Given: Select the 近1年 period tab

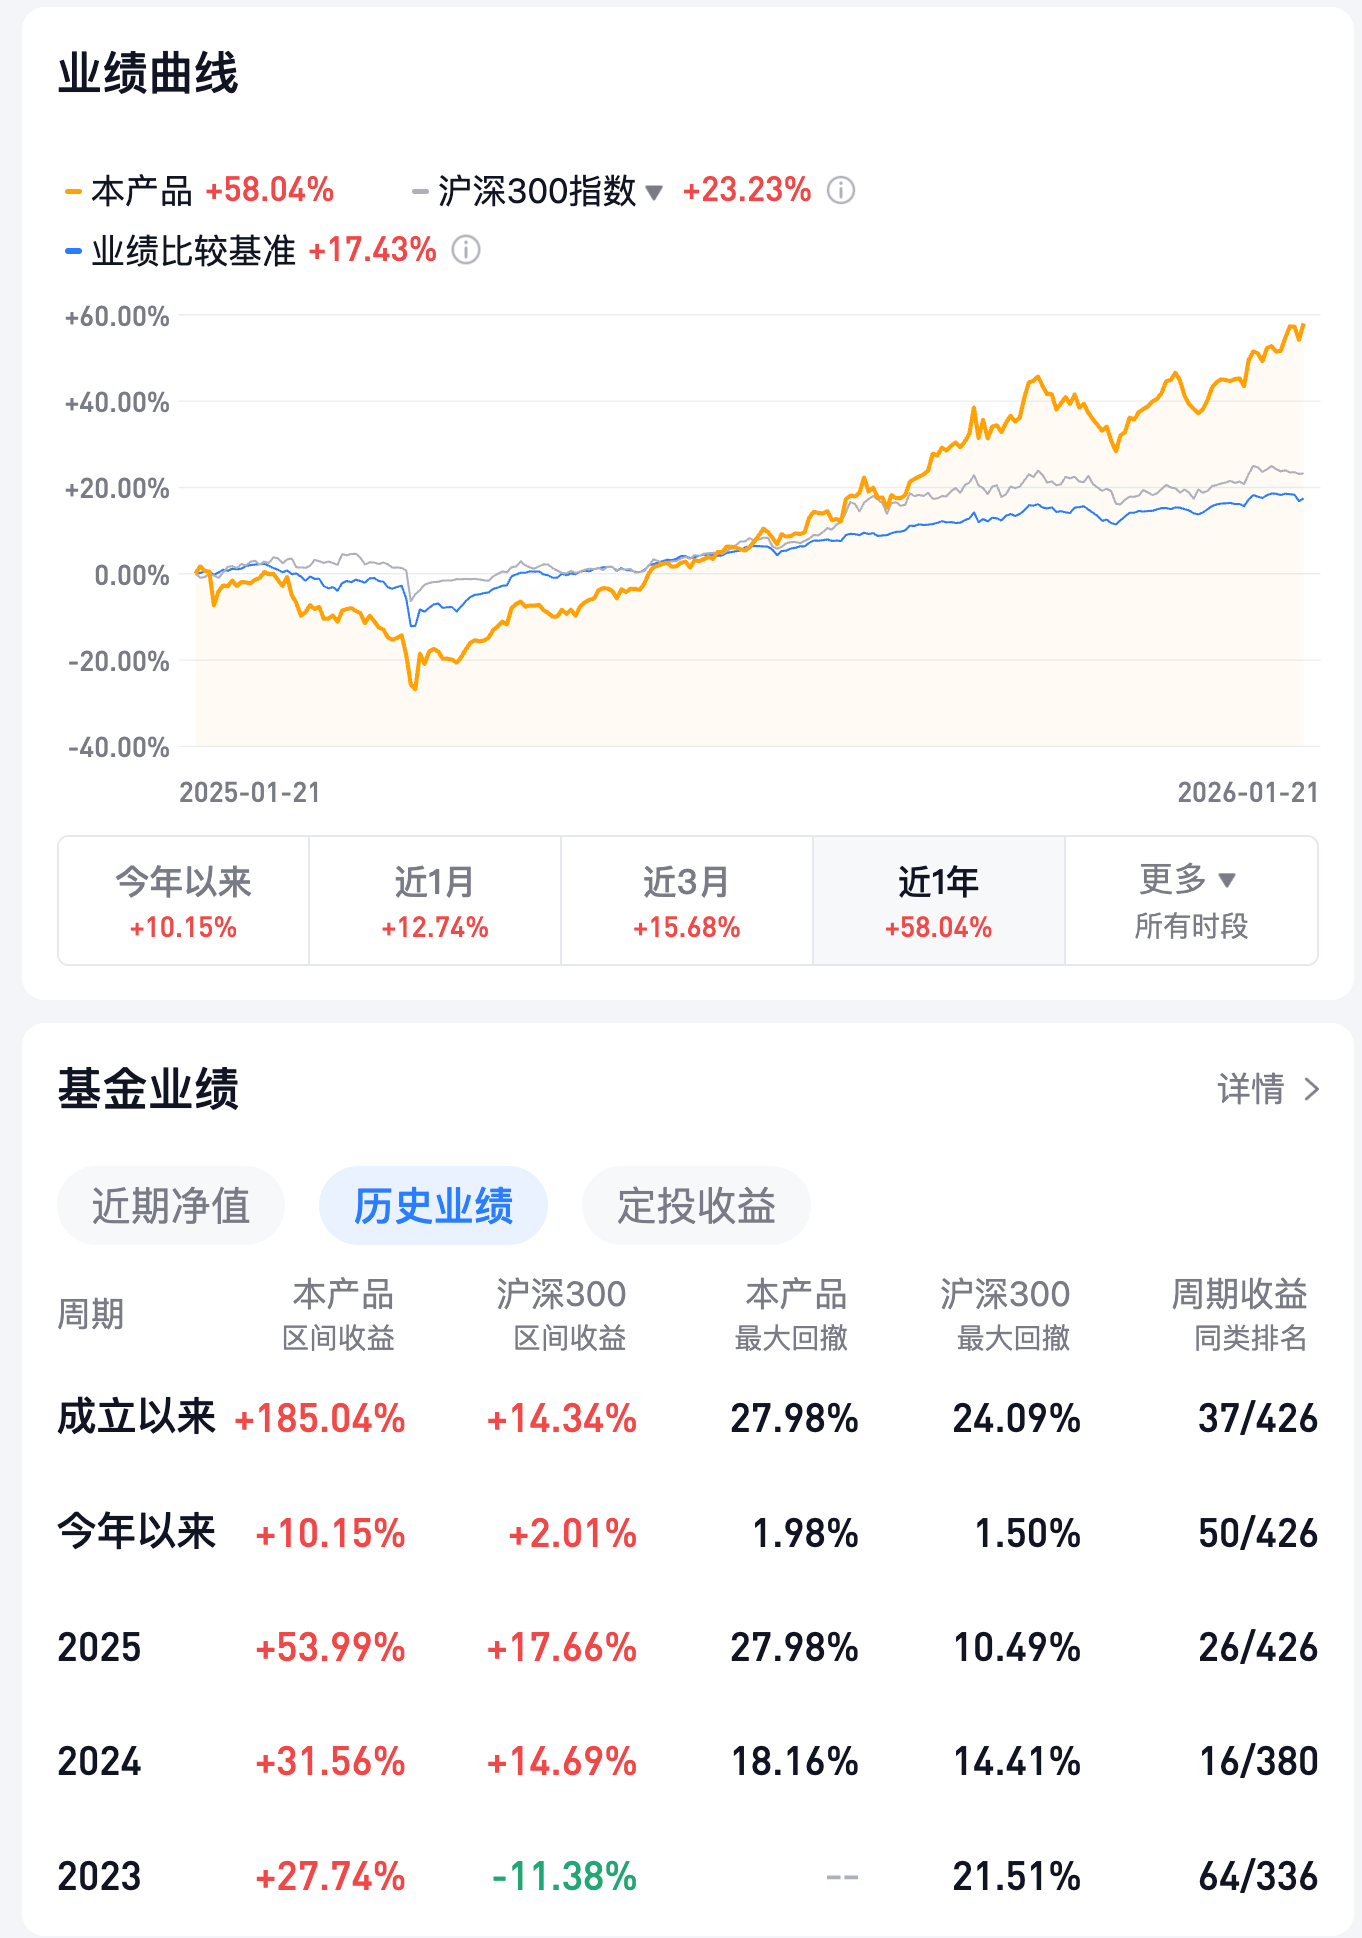Looking at the screenshot, I should (x=938, y=900).
